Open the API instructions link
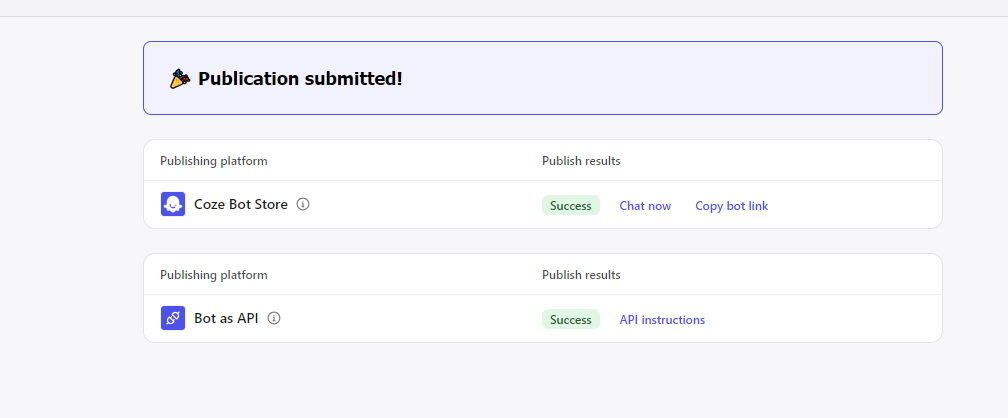This screenshot has height=418, width=1008. pyautogui.click(x=662, y=320)
